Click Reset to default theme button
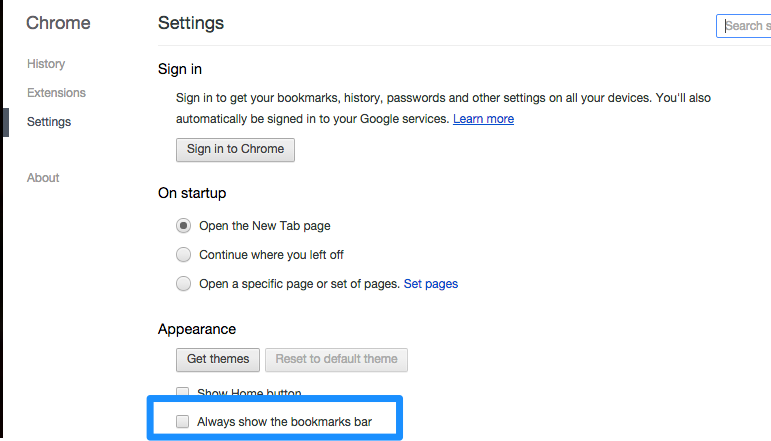771x441 pixels. [336, 359]
